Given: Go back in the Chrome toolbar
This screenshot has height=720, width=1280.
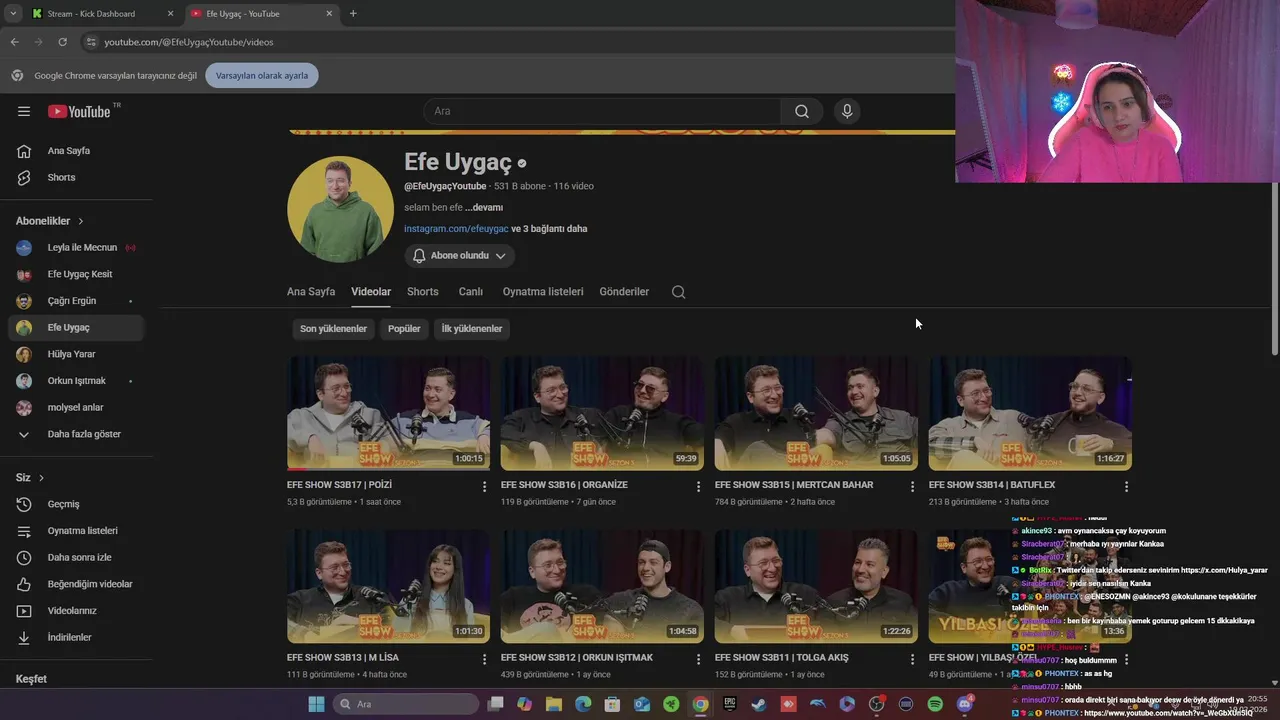Looking at the screenshot, I should tap(14, 42).
